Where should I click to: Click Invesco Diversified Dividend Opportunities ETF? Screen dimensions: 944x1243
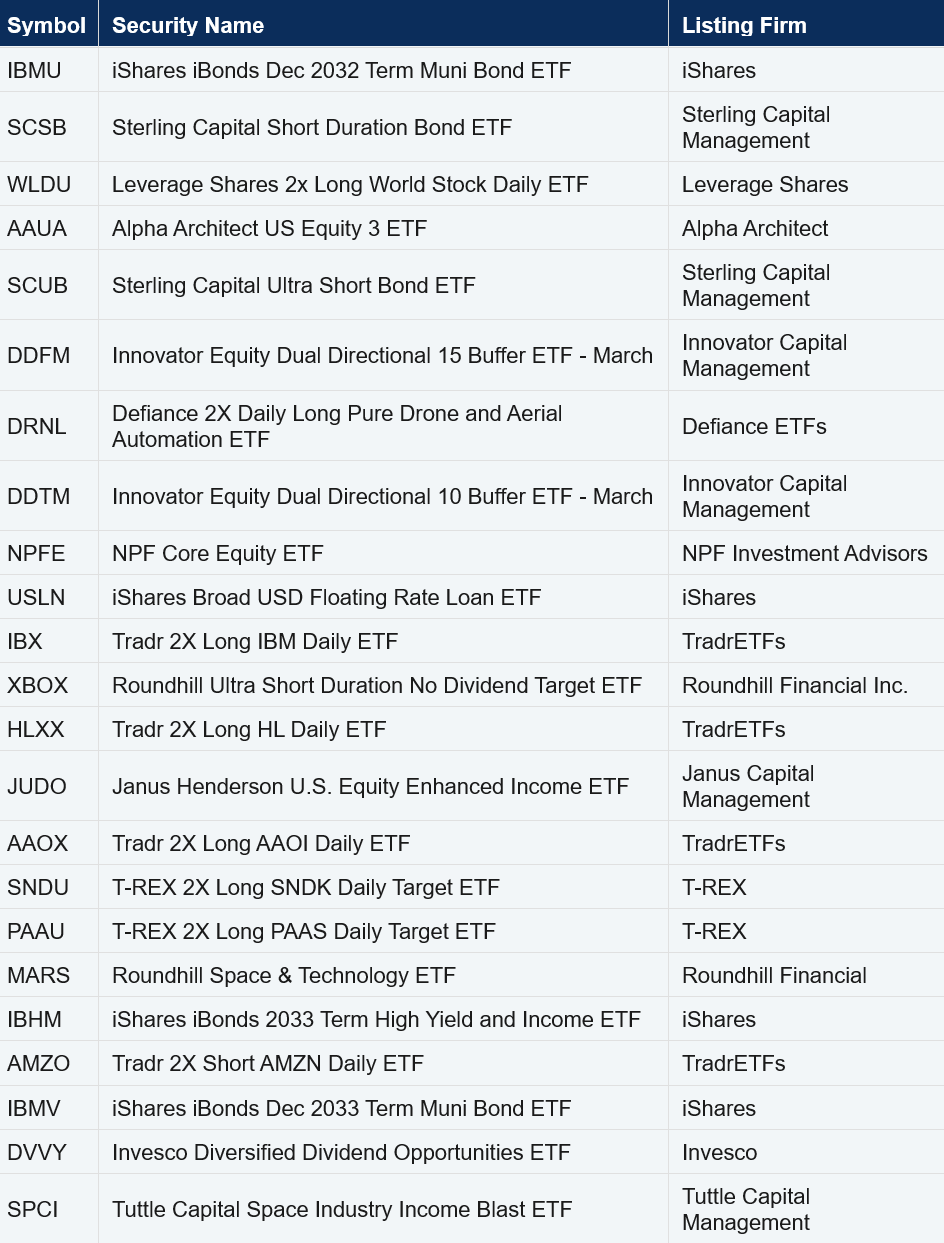pos(341,1153)
